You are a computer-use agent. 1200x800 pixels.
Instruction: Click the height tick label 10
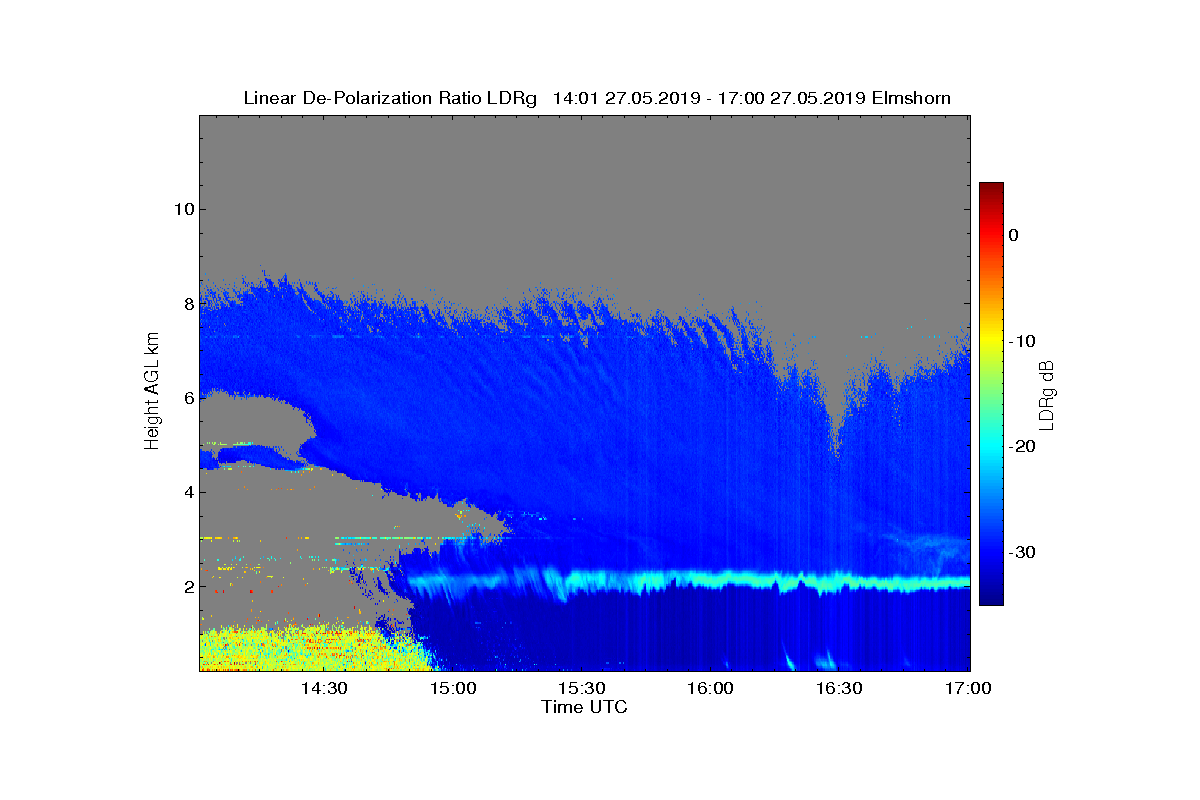[183, 209]
